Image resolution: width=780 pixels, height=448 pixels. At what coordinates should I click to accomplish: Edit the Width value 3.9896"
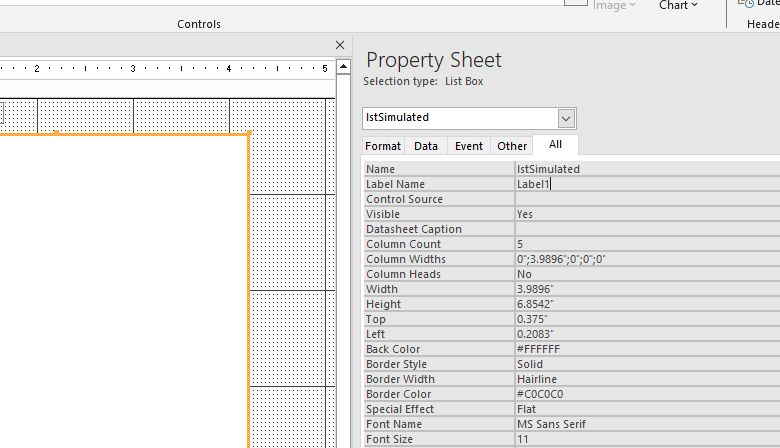pyautogui.click(x=647, y=289)
